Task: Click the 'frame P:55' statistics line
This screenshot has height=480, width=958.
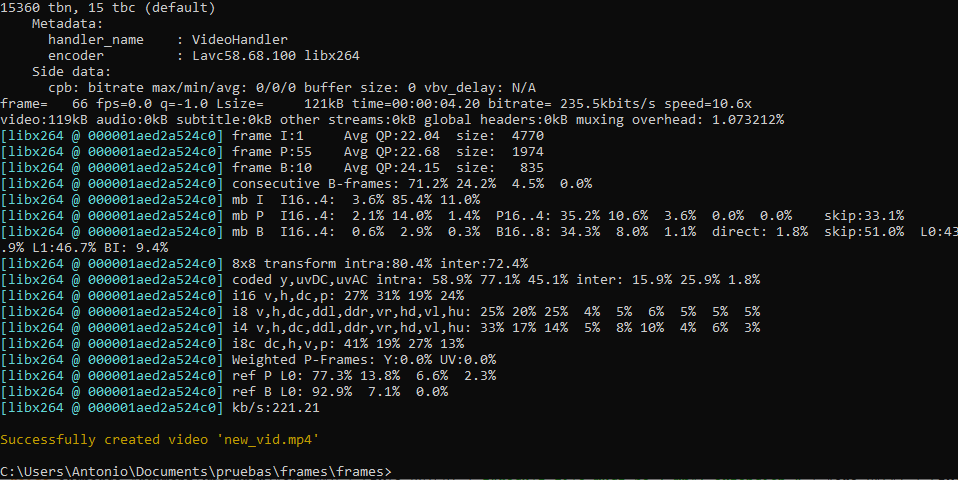Action: pyautogui.click(x=272, y=151)
